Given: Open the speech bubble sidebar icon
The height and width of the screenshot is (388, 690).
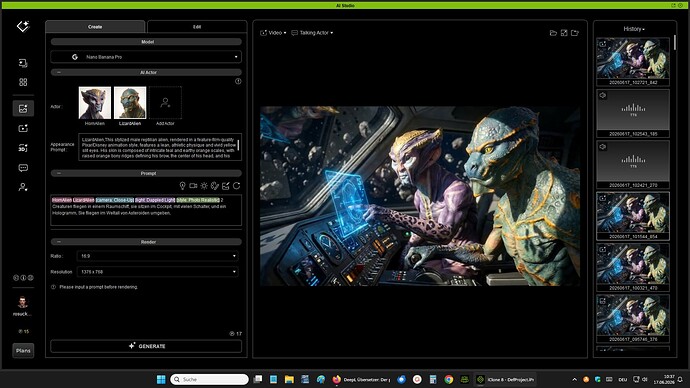Looking at the screenshot, I should point(23,168).
